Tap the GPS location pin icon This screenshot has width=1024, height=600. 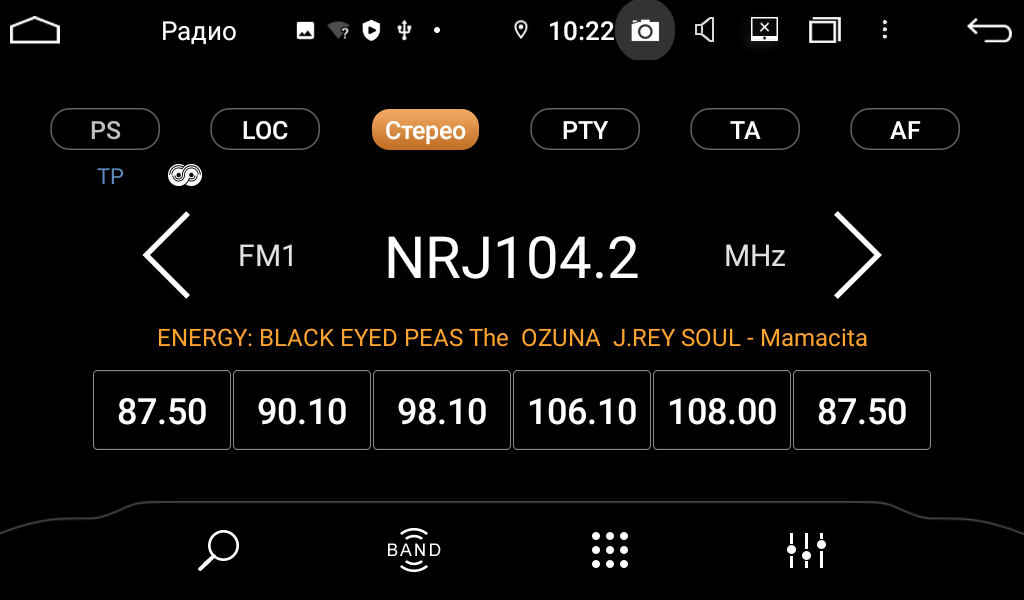(520, 30)
